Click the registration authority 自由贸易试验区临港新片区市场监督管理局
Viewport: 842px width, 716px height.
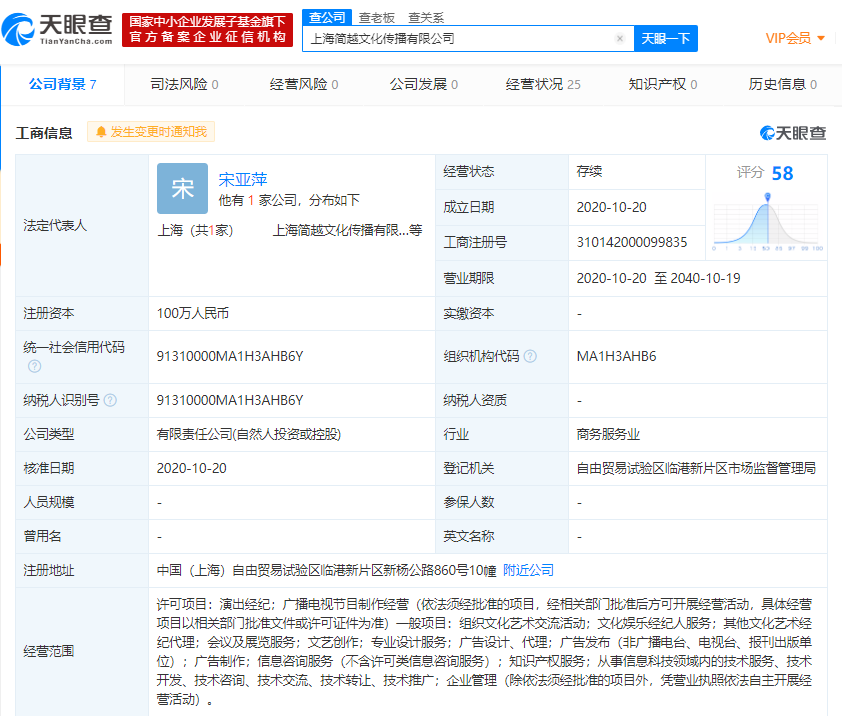coord(696,468)
